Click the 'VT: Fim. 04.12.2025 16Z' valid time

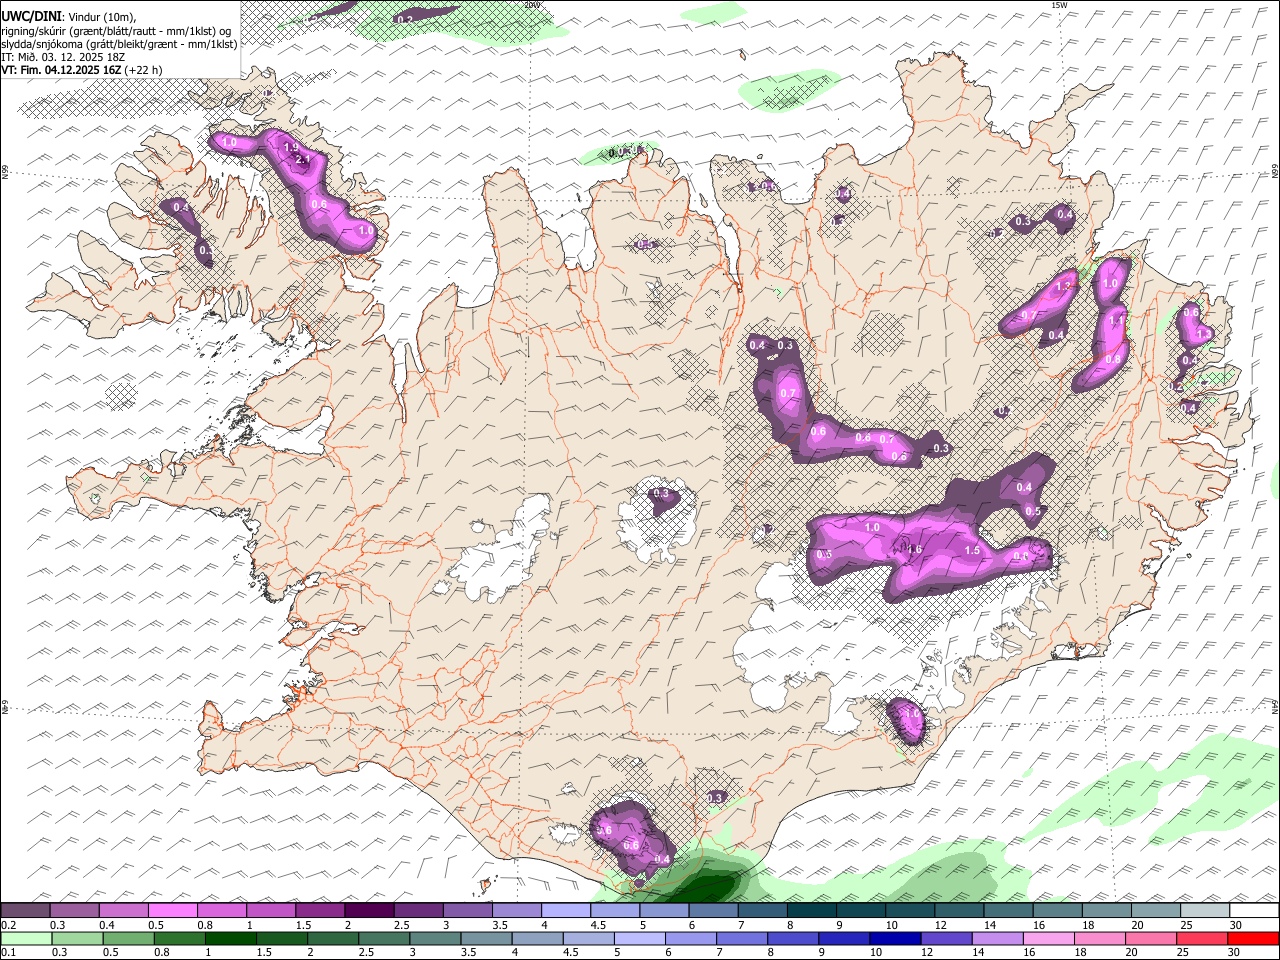point(61,70)
